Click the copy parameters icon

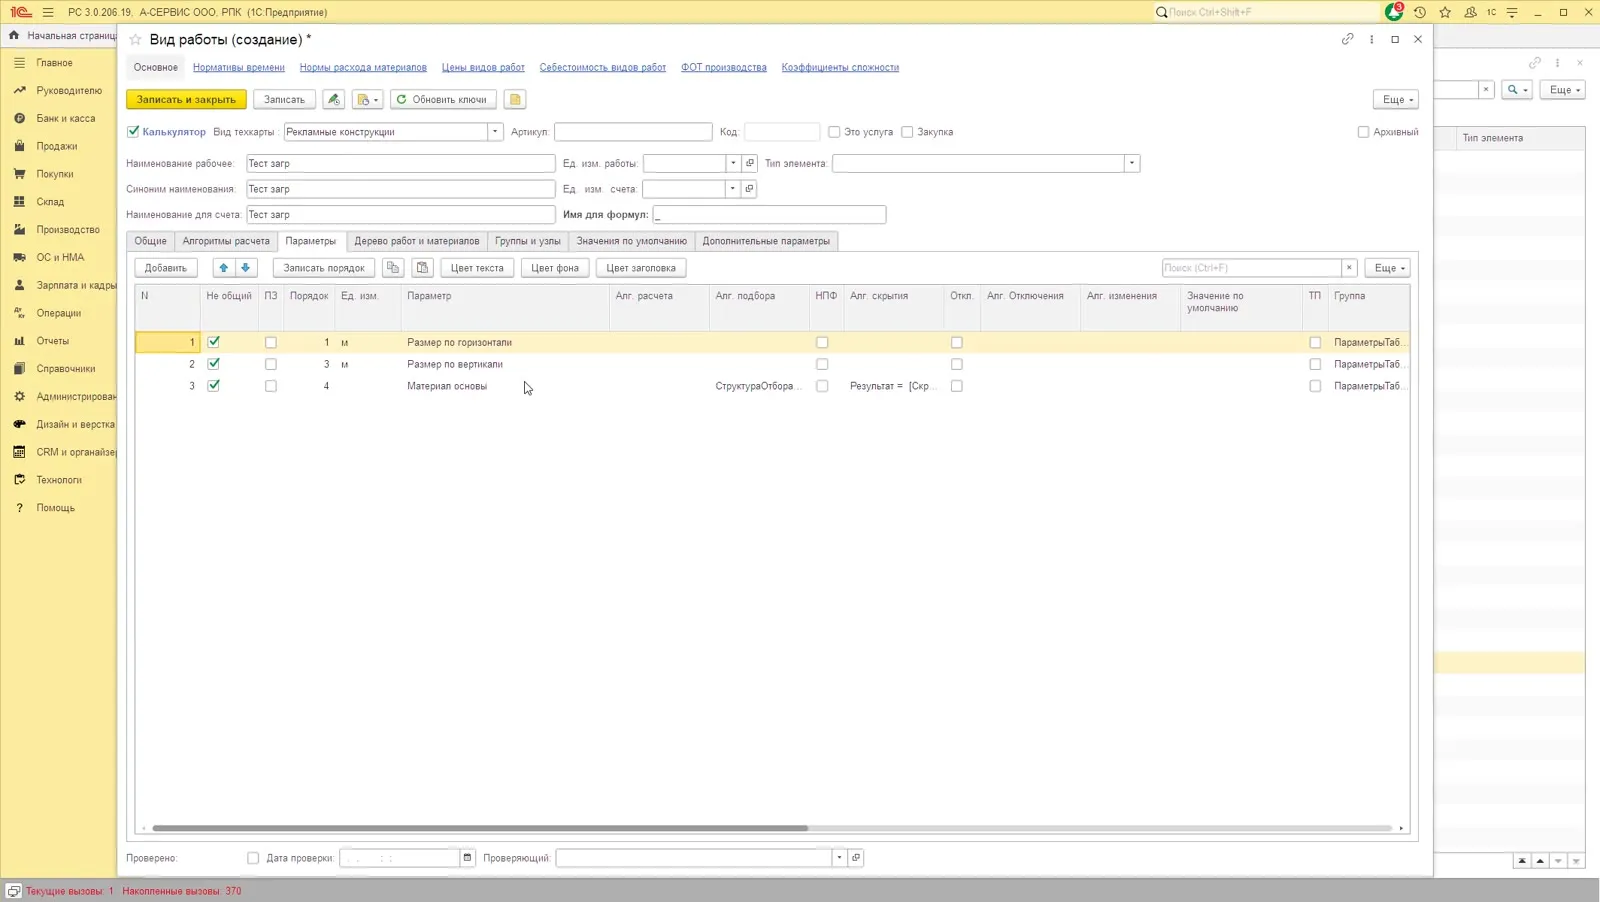tap(393, 268)
